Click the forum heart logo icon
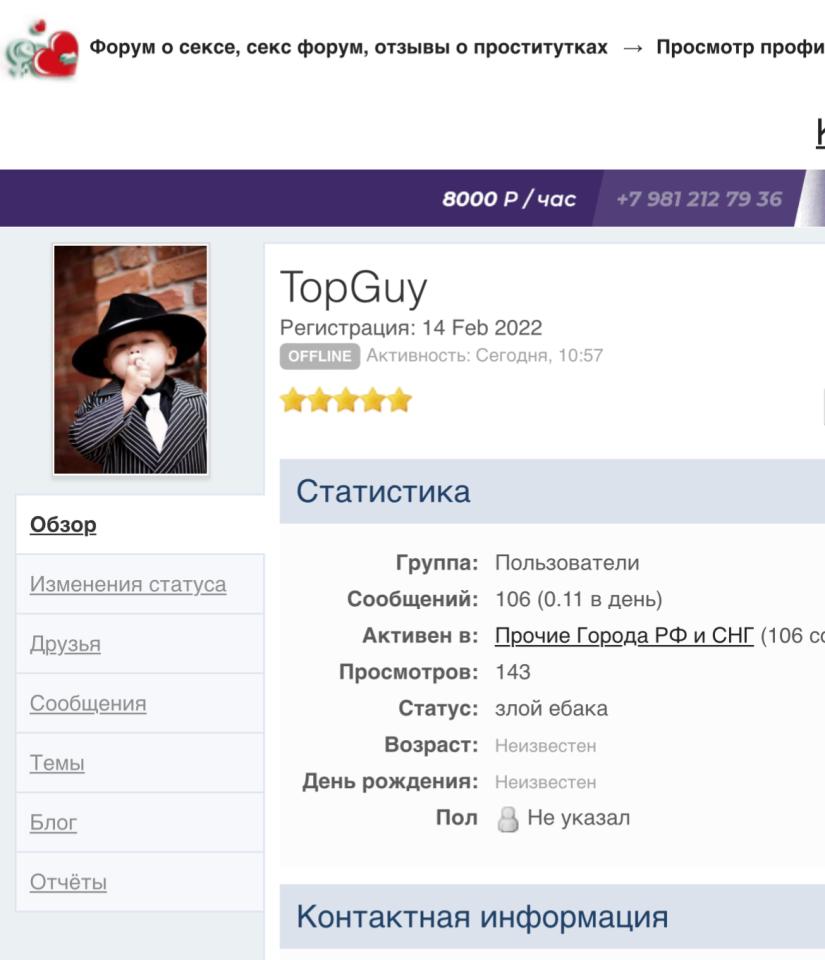Viewport: 825px width, 960px height. (42, 49)
